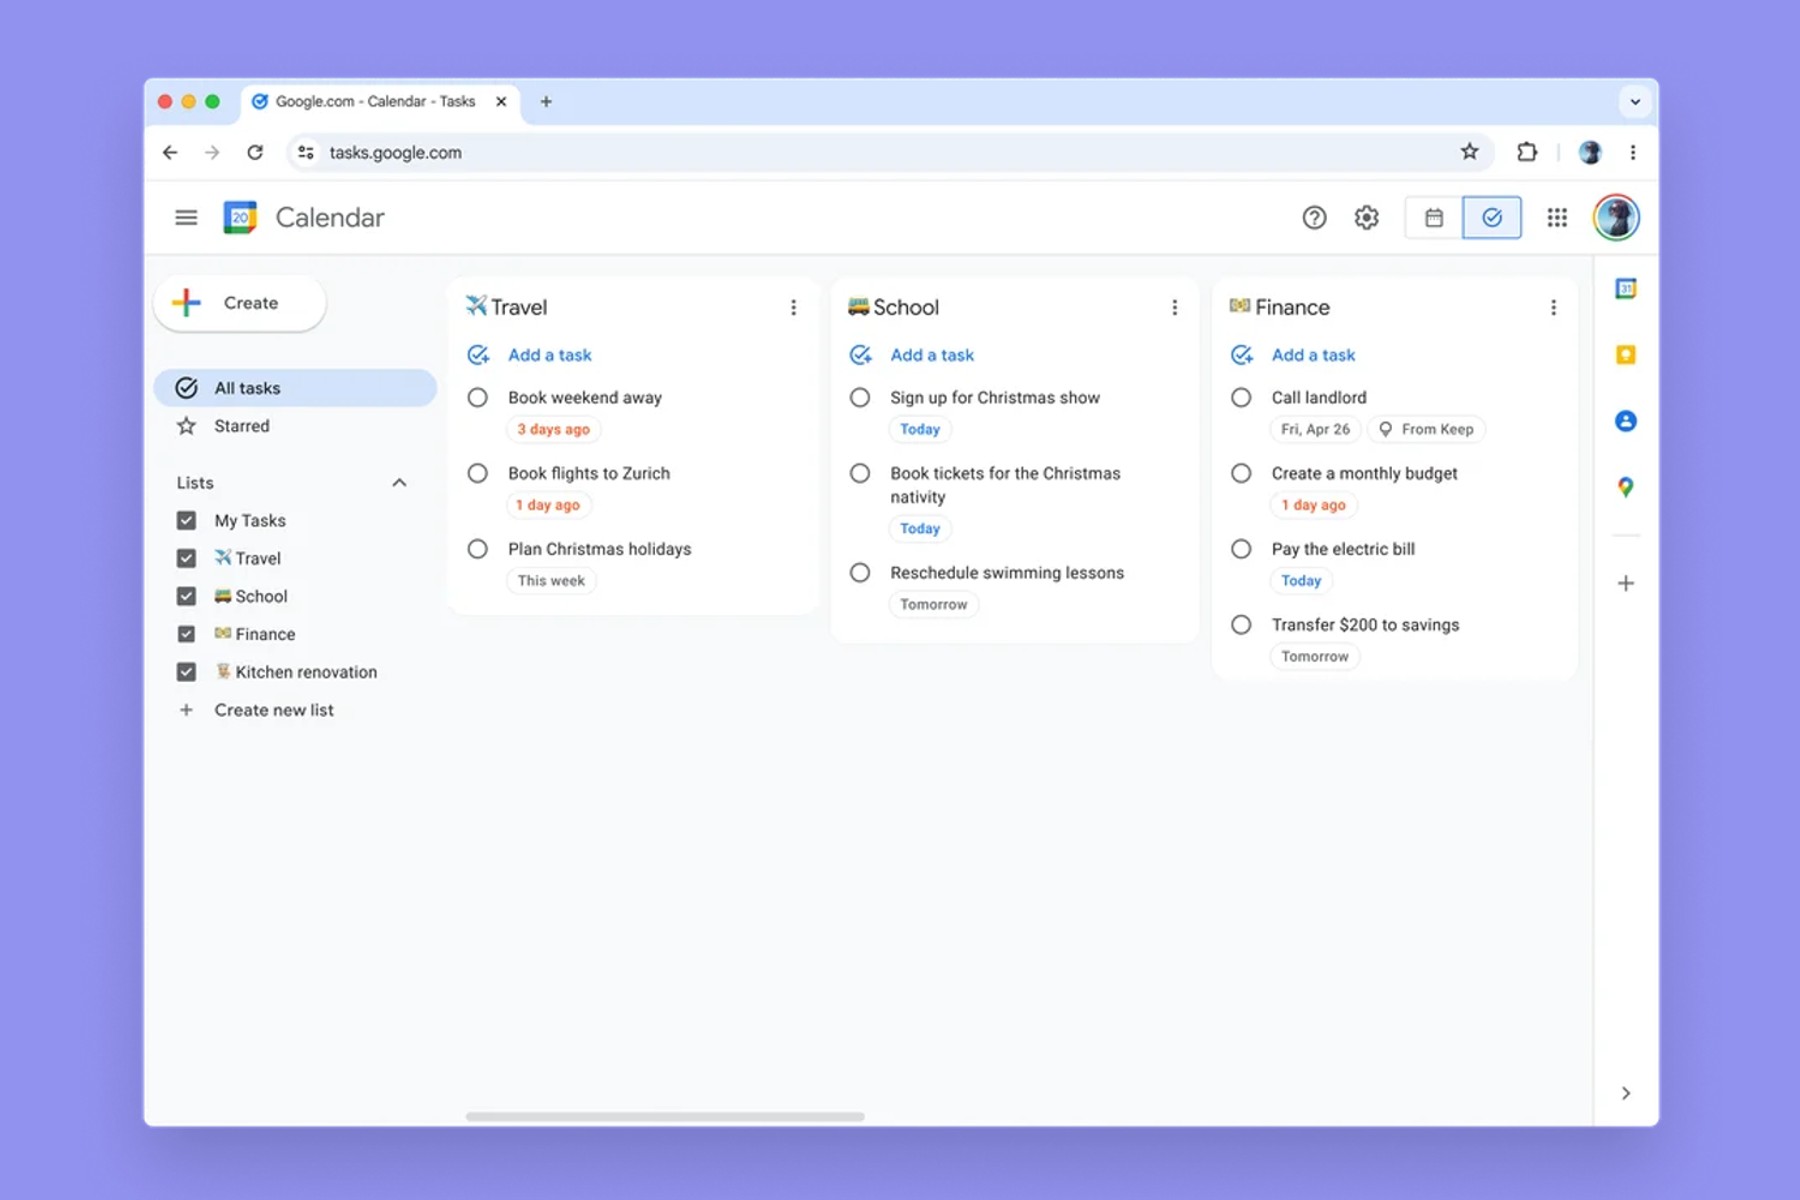Click the Create button
This screenshot has width=1800, height=1200.
[x=240, y=303]
